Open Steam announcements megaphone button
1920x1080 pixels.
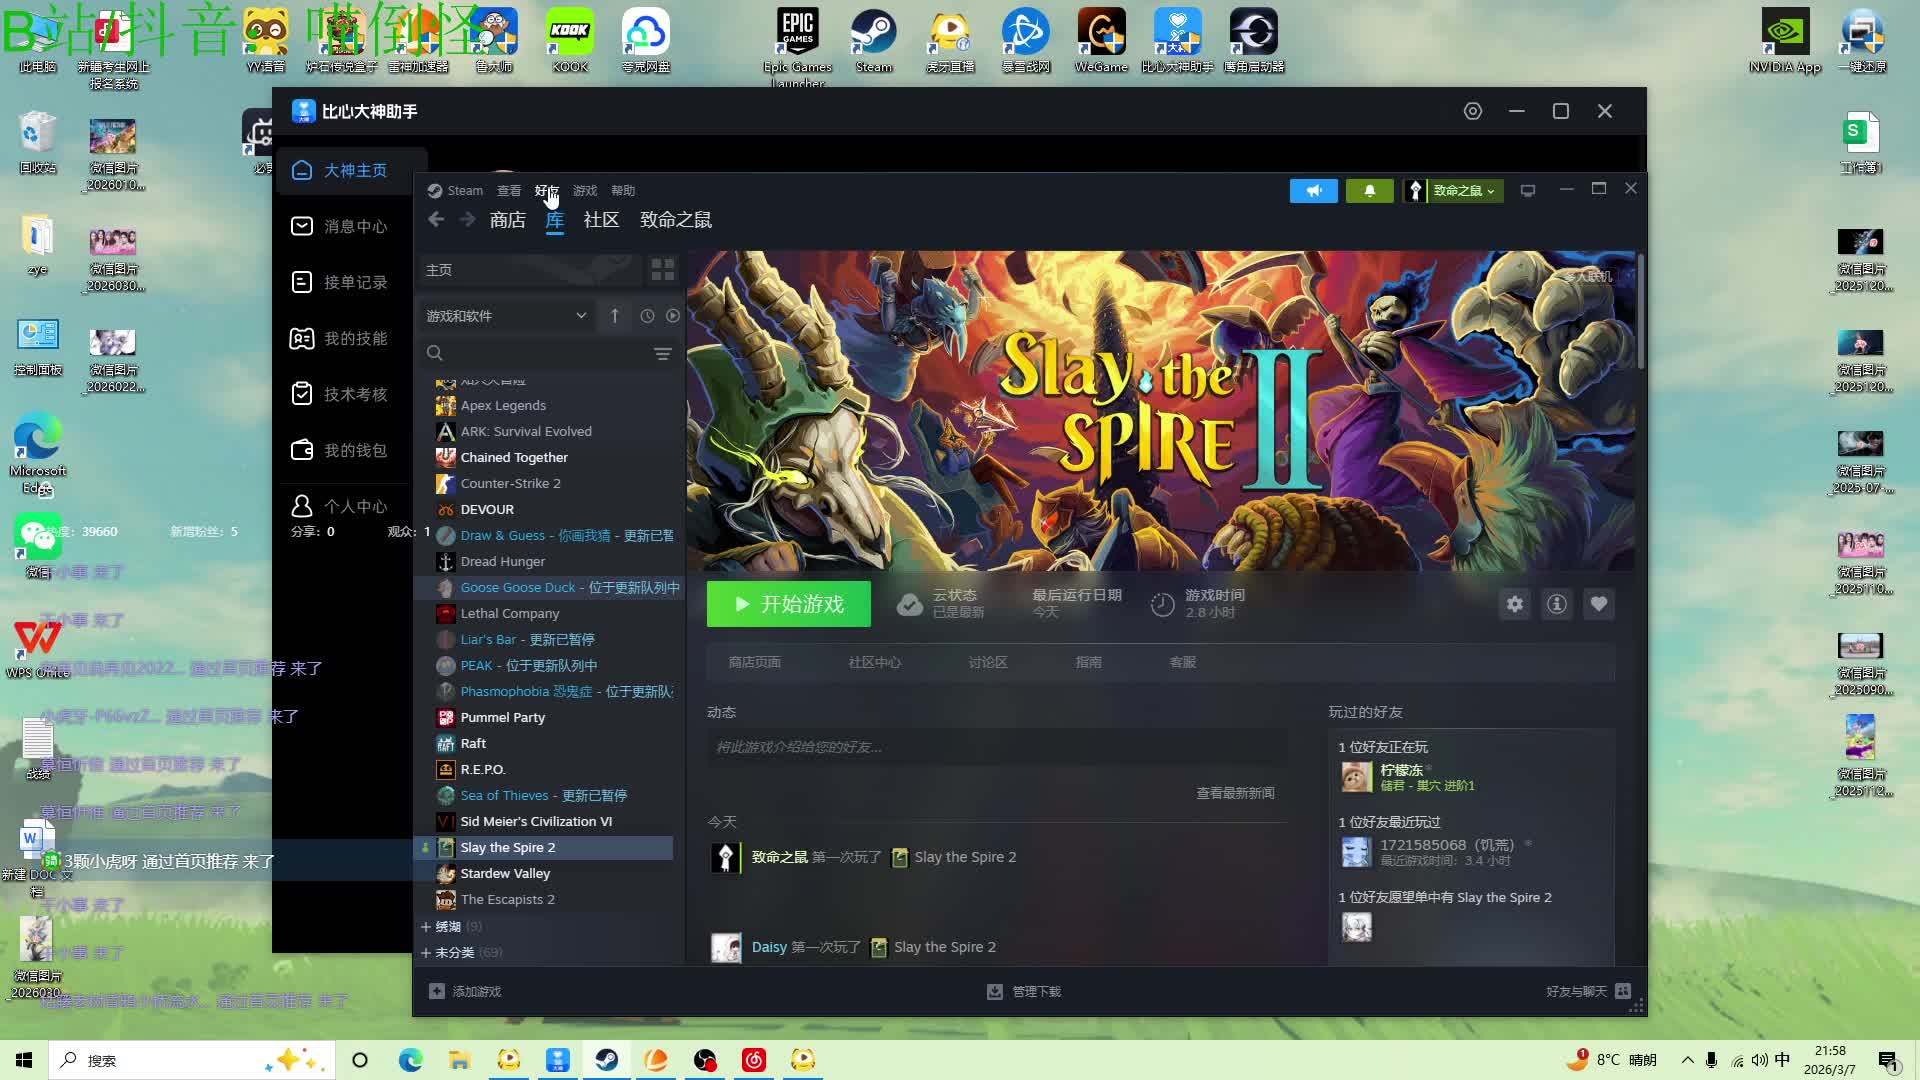pos(1313,190)
